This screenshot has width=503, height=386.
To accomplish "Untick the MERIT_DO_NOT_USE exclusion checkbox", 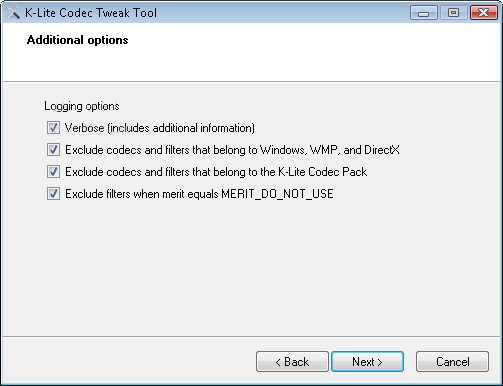I will tap(53, 194).
